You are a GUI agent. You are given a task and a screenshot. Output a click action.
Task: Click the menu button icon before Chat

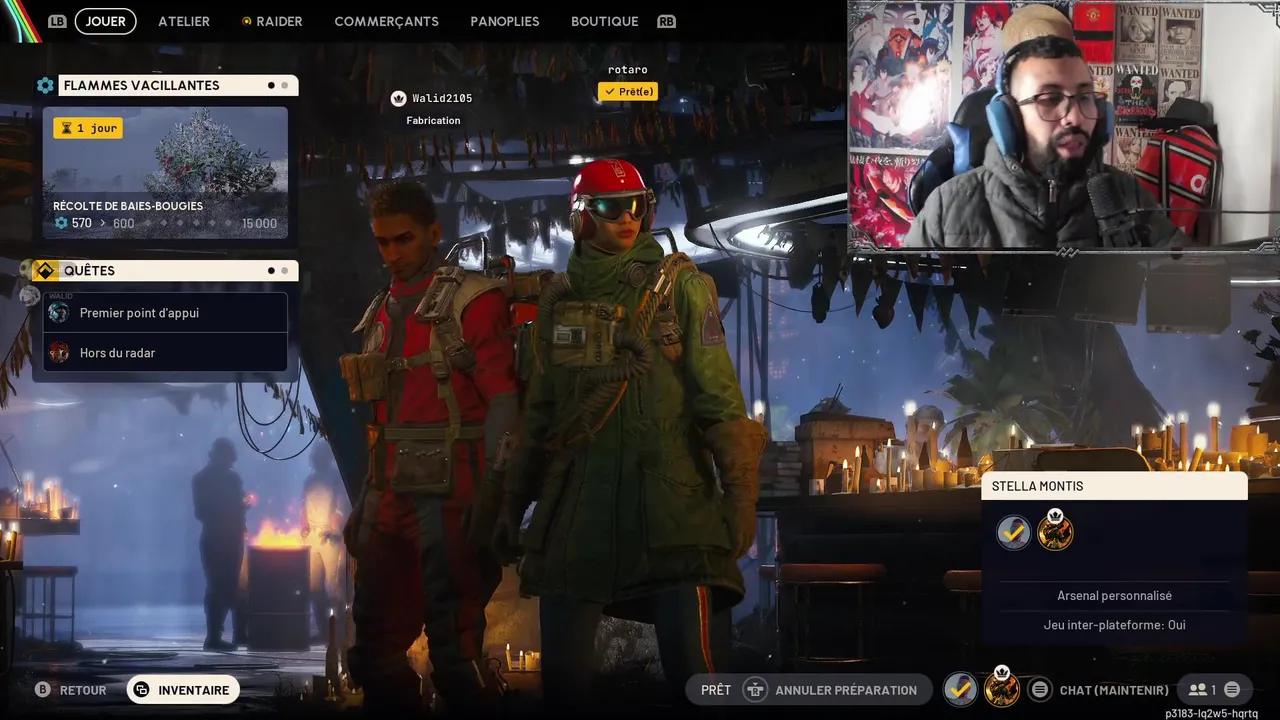pos(1040,690)
